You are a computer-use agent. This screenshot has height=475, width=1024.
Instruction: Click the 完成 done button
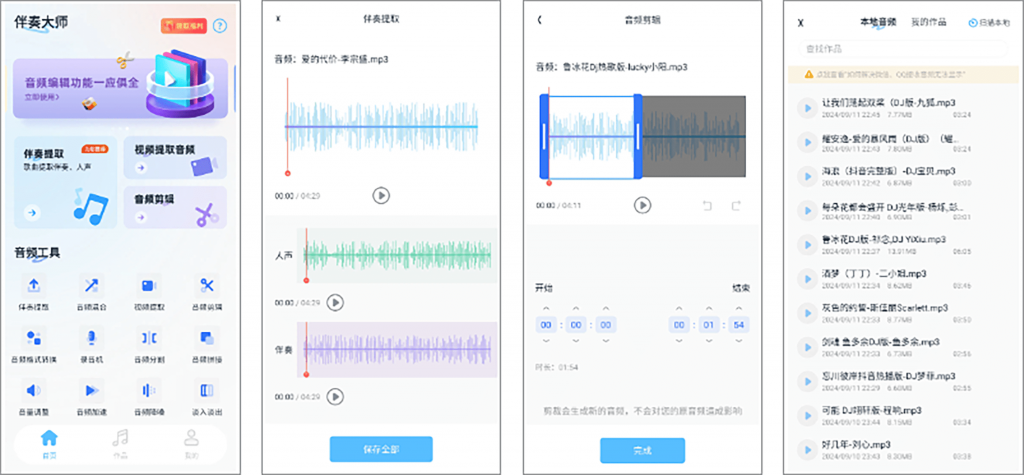(x=643, y=451)
